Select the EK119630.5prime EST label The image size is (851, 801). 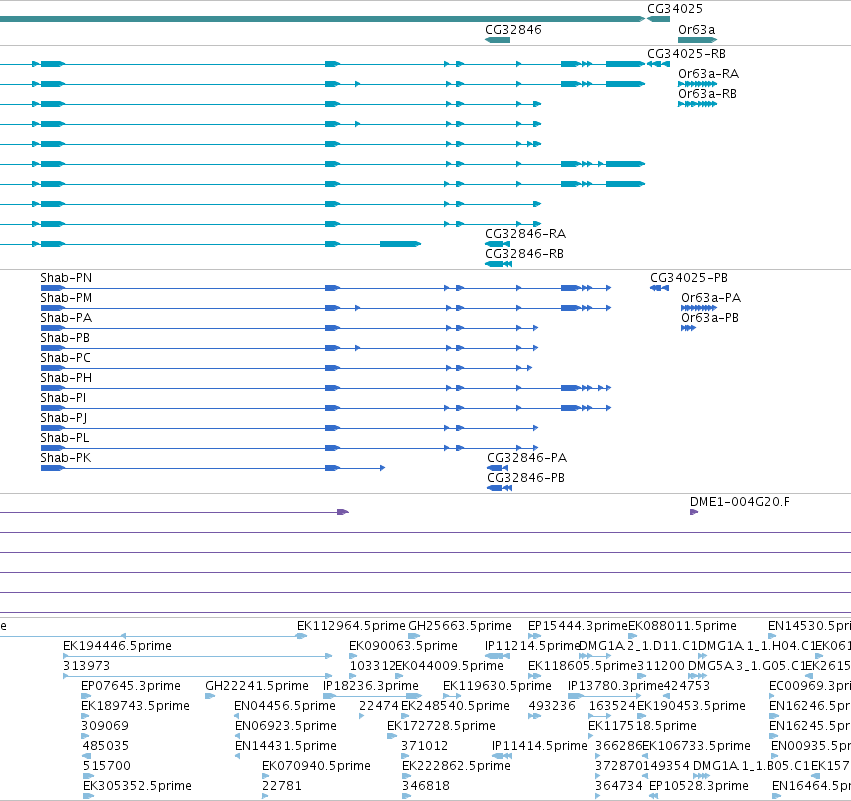coord(497,686)
